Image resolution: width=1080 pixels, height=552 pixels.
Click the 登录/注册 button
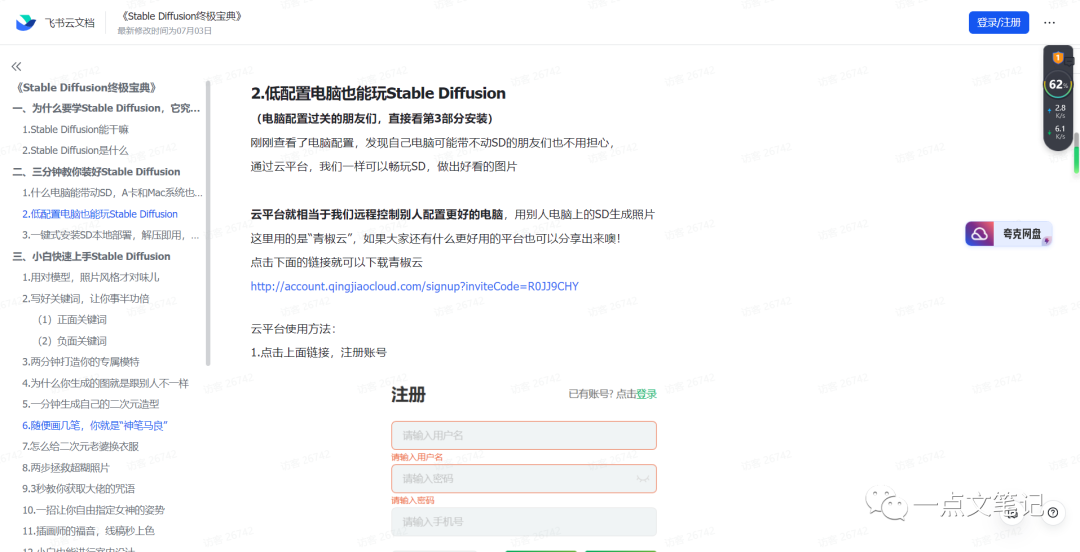click(x=999, y=23)
